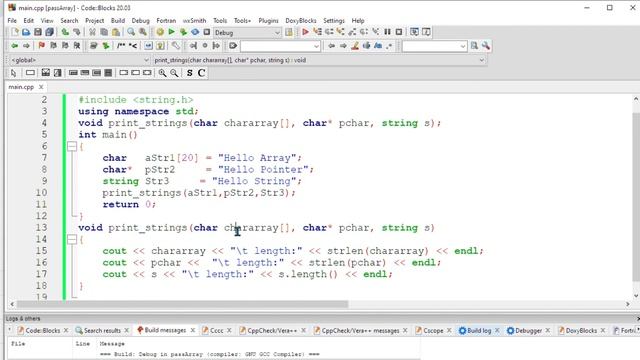Open the DoxyBlocks menu

point(301,20)
